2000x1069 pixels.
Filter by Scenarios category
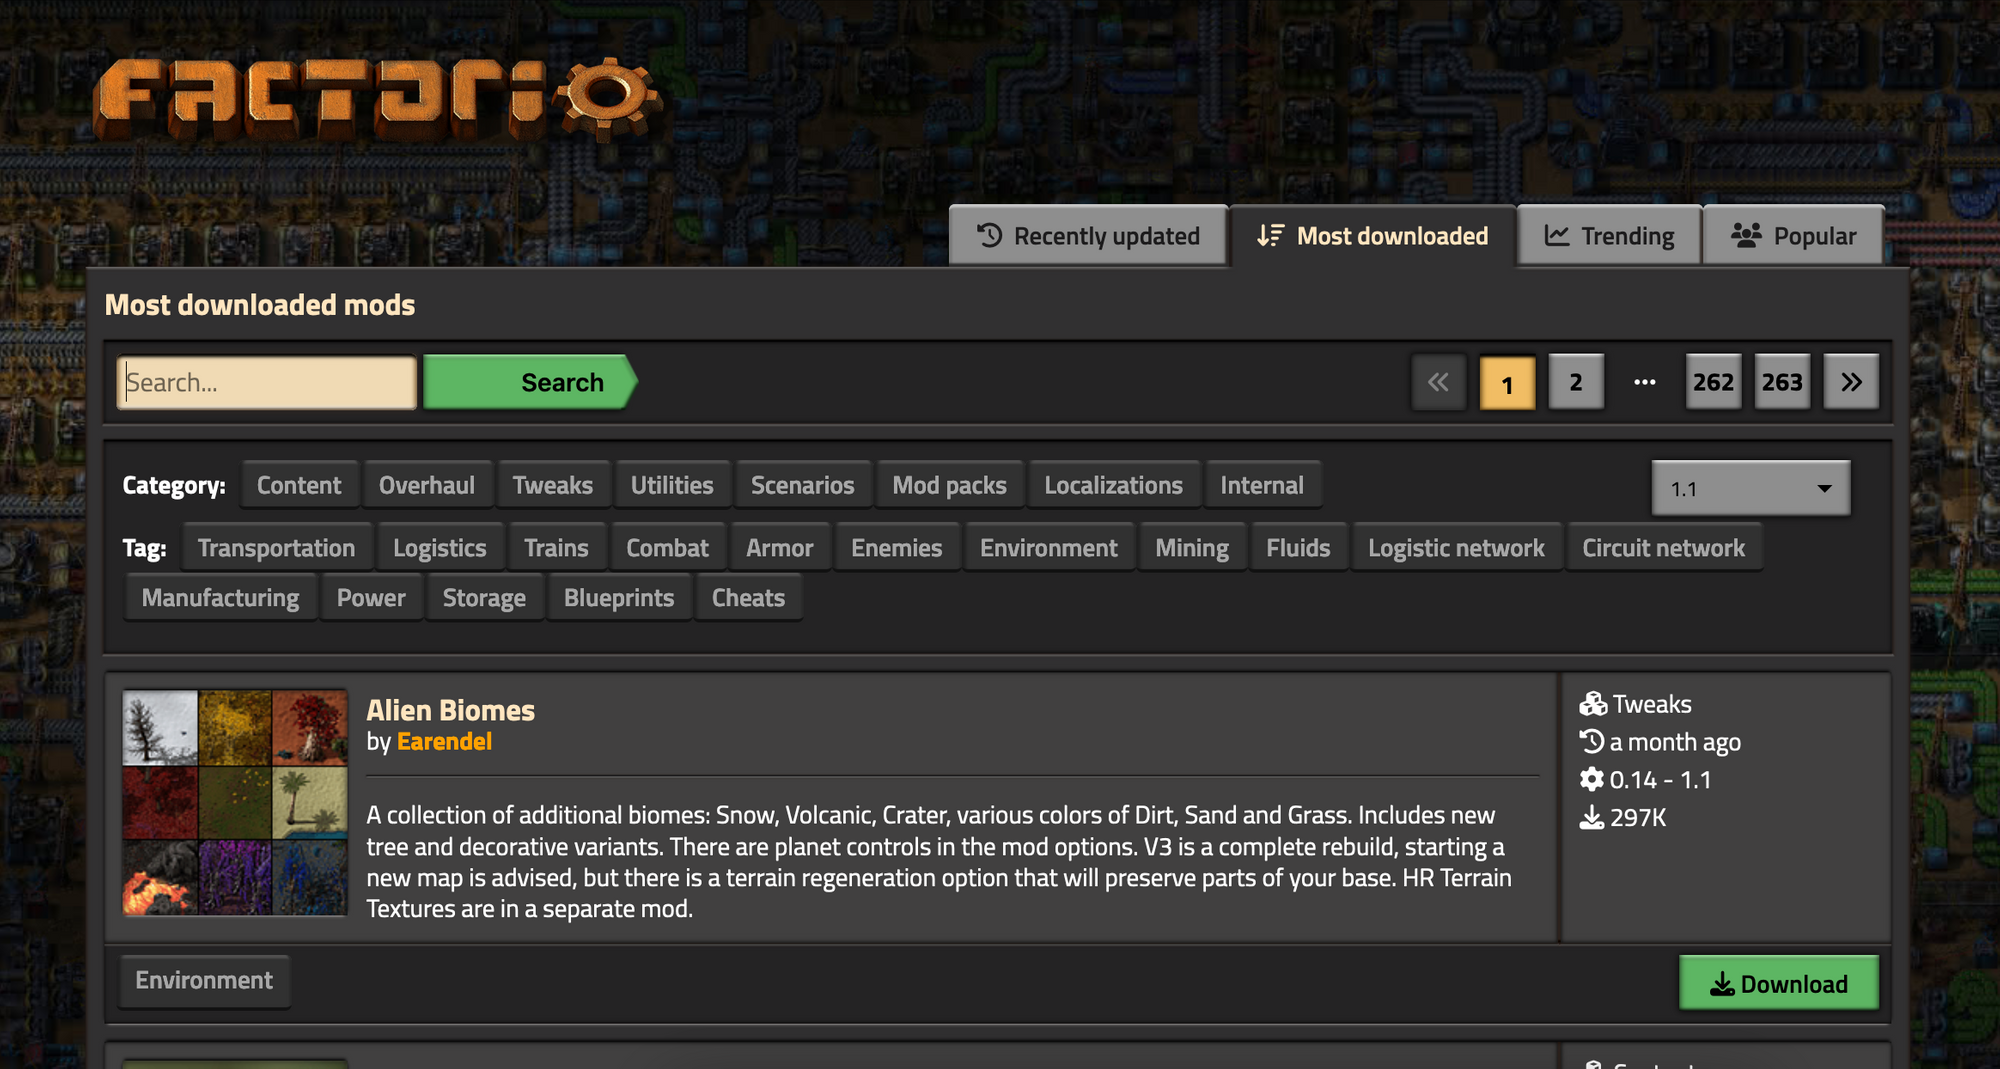[x=803, y=485]
